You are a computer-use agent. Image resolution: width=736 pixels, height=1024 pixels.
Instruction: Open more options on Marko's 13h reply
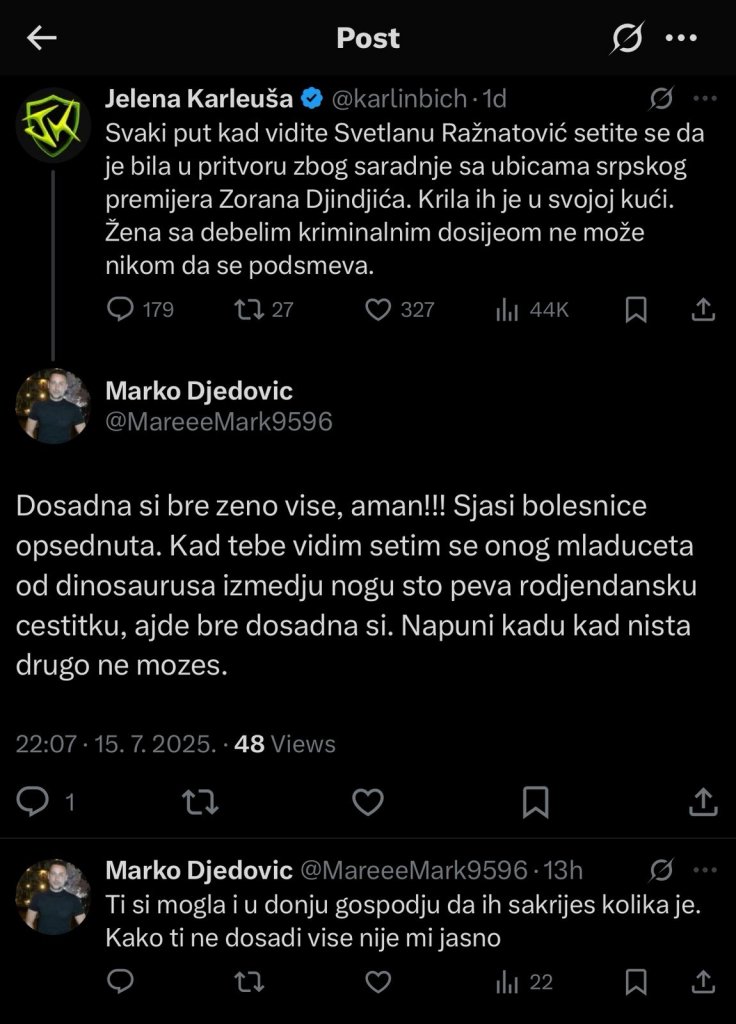click(706, 870)
